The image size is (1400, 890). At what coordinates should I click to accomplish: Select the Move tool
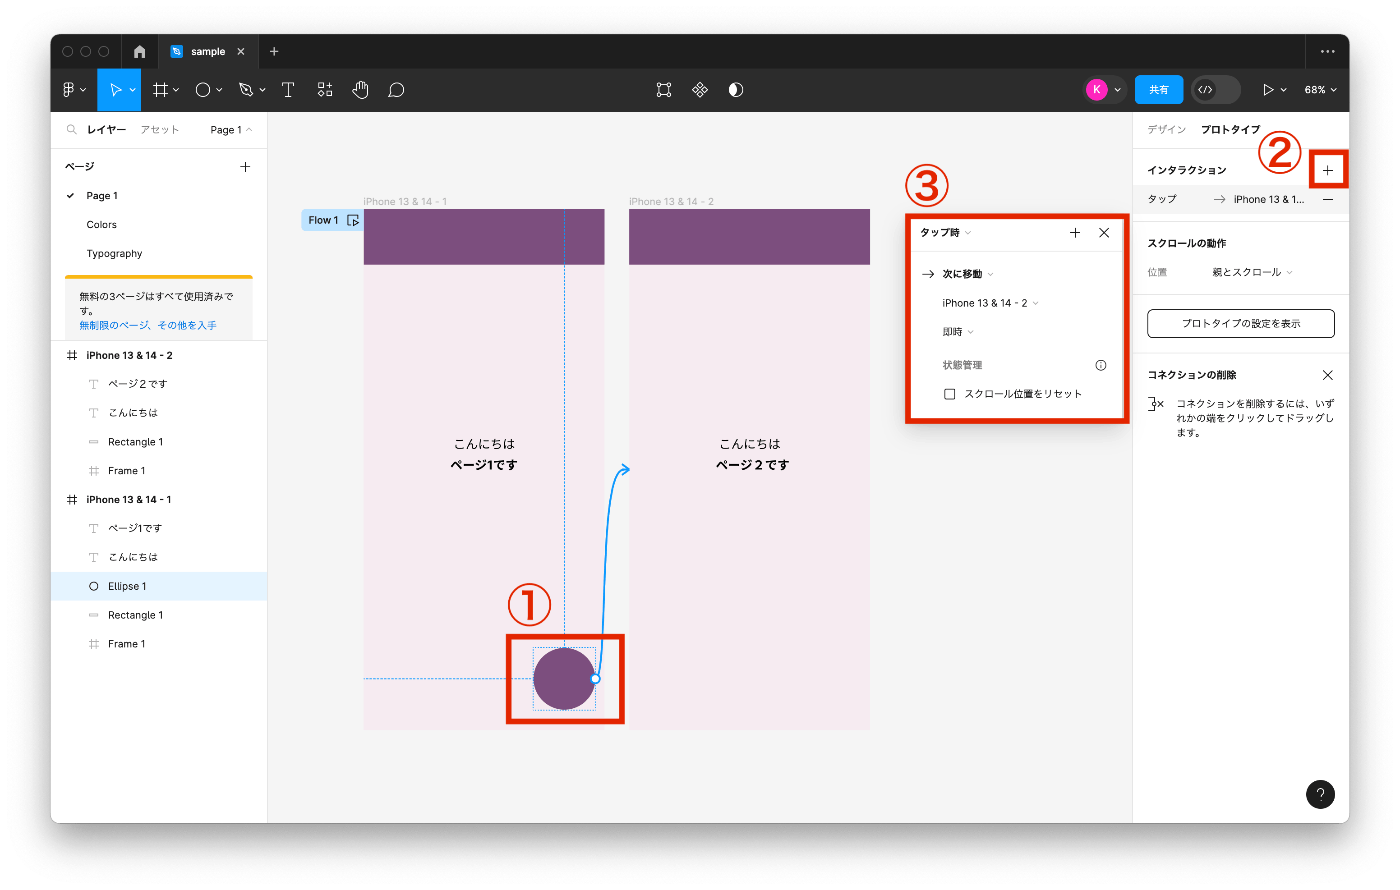pyautogui.click(x=115, y=90)
